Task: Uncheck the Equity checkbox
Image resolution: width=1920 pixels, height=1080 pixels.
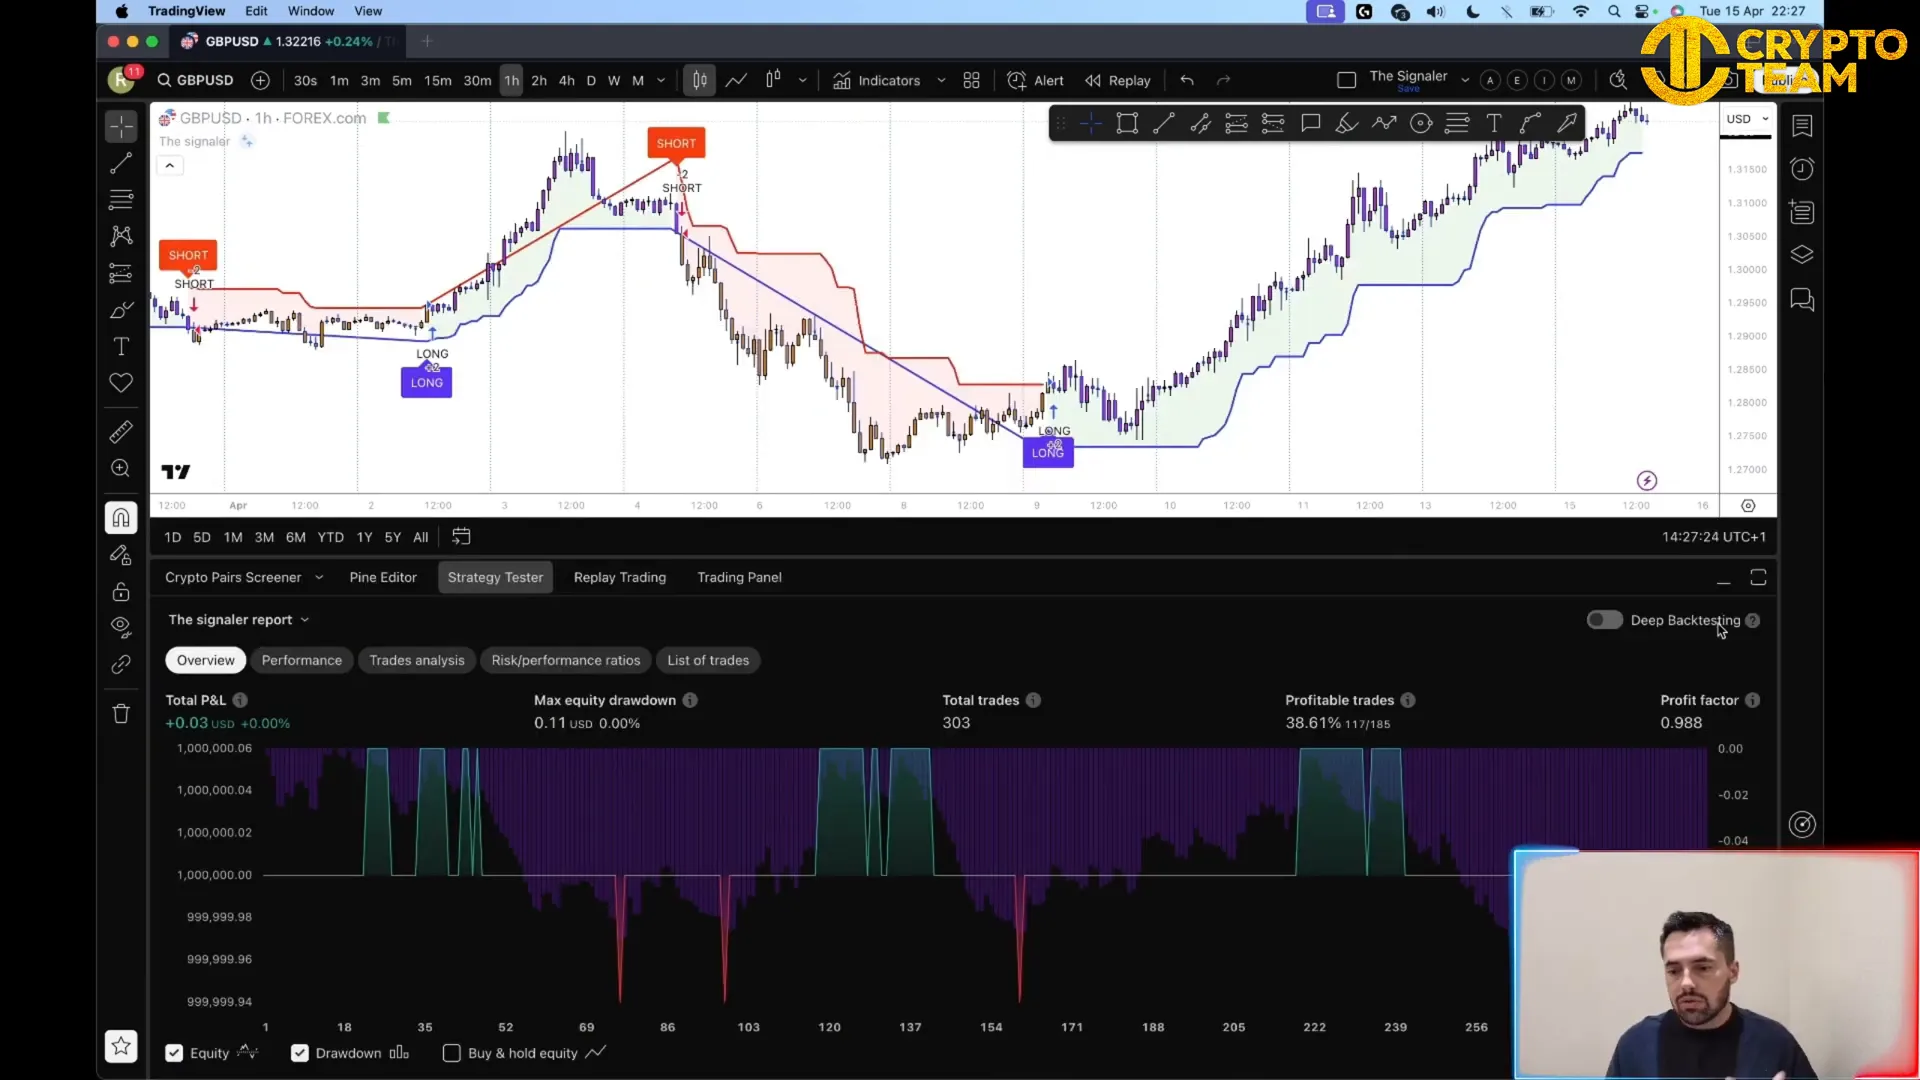Action: 174,1054
